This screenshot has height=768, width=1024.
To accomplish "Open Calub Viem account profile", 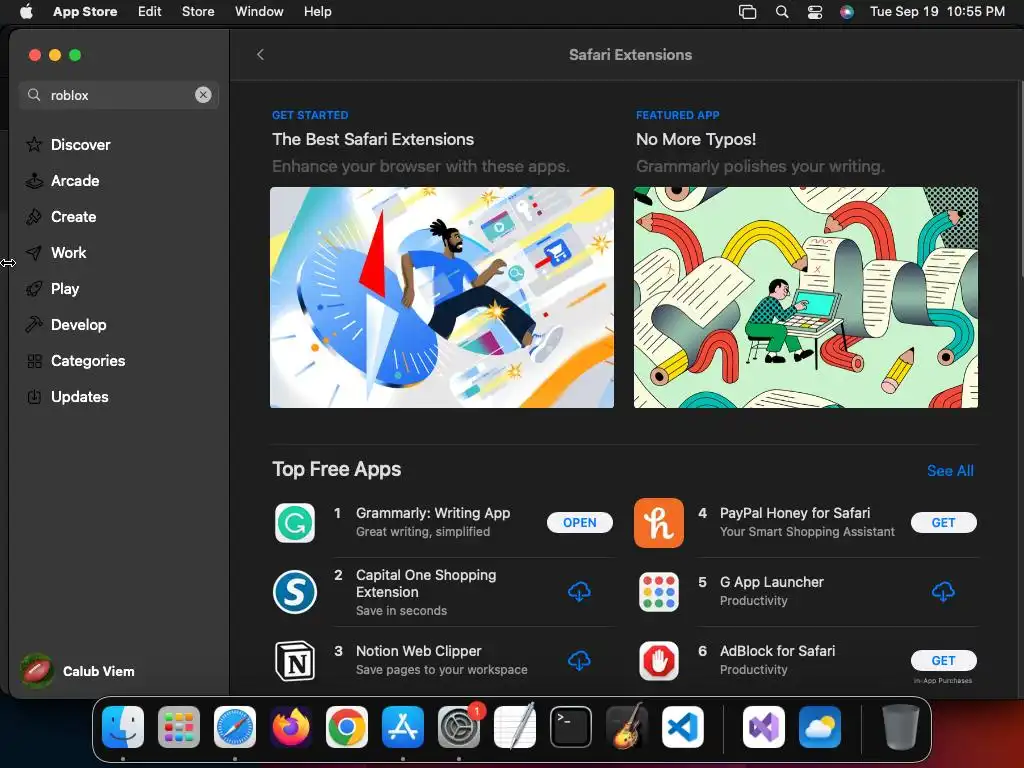I will [x=78, y=671].
